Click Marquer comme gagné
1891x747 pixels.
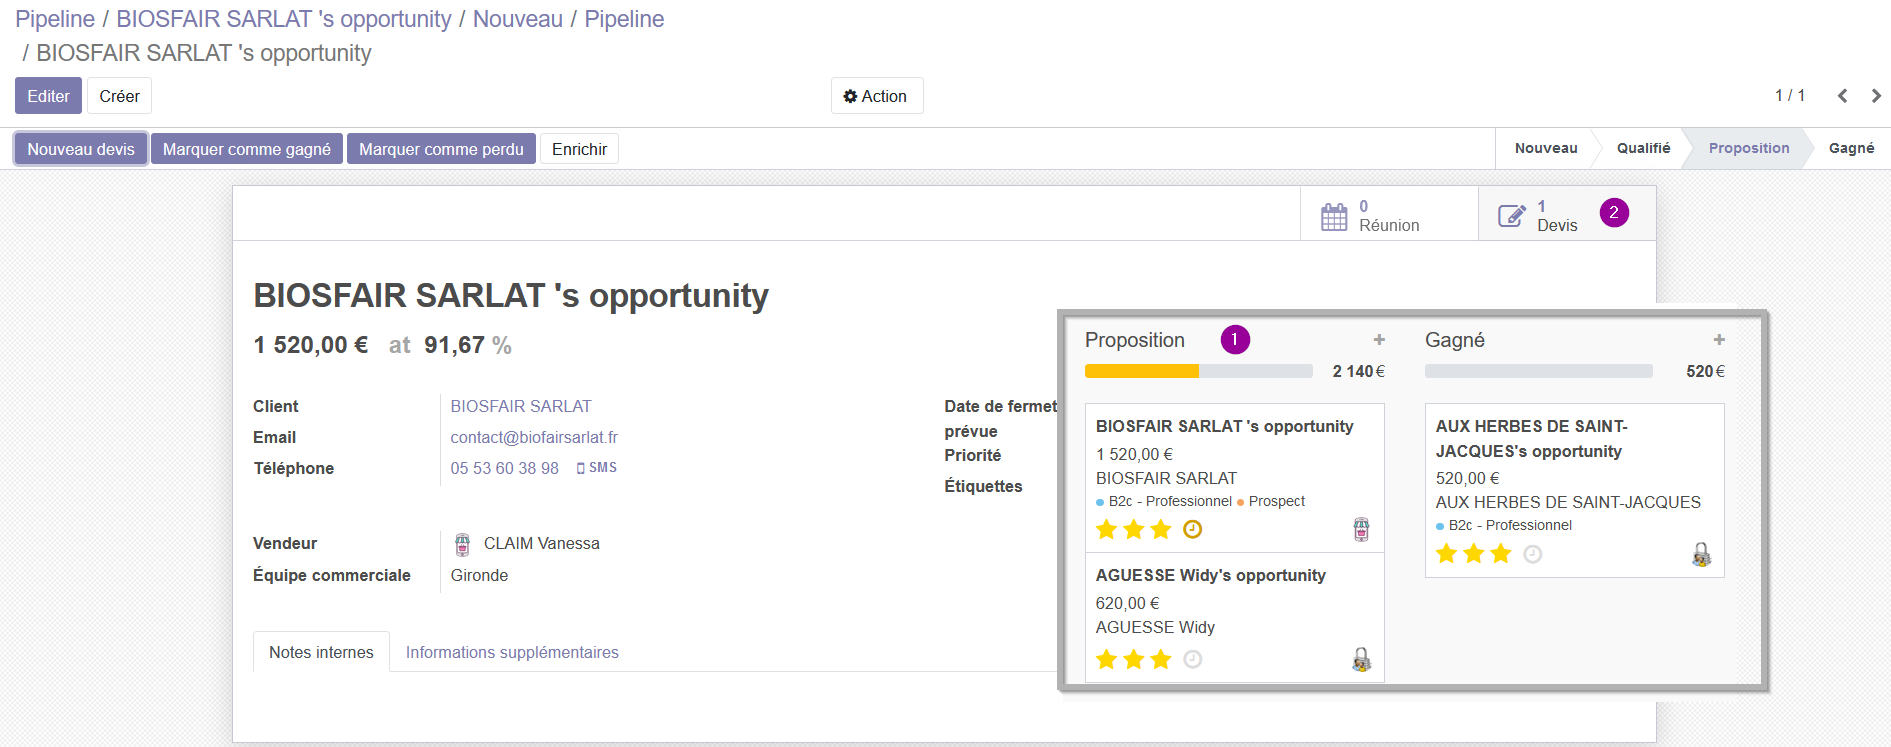pyautogui.click(x=247, y=149)
